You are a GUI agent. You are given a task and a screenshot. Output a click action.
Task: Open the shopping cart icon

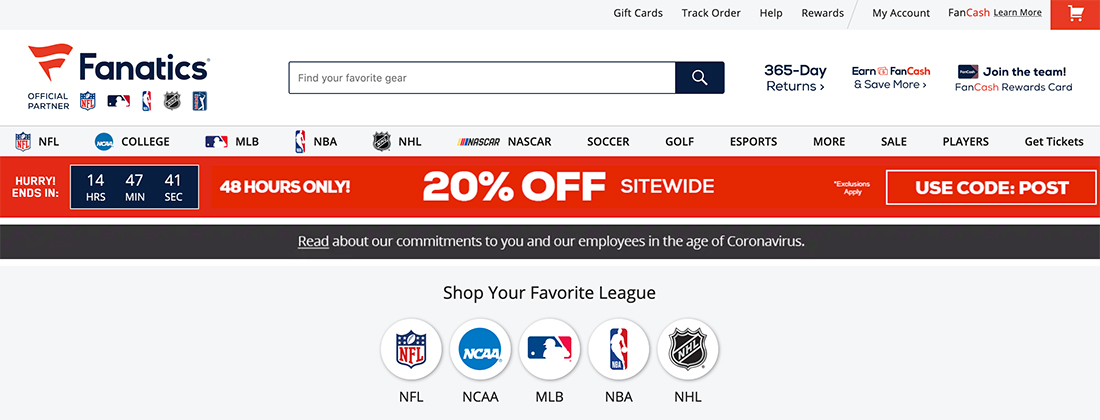[1075, 13]
